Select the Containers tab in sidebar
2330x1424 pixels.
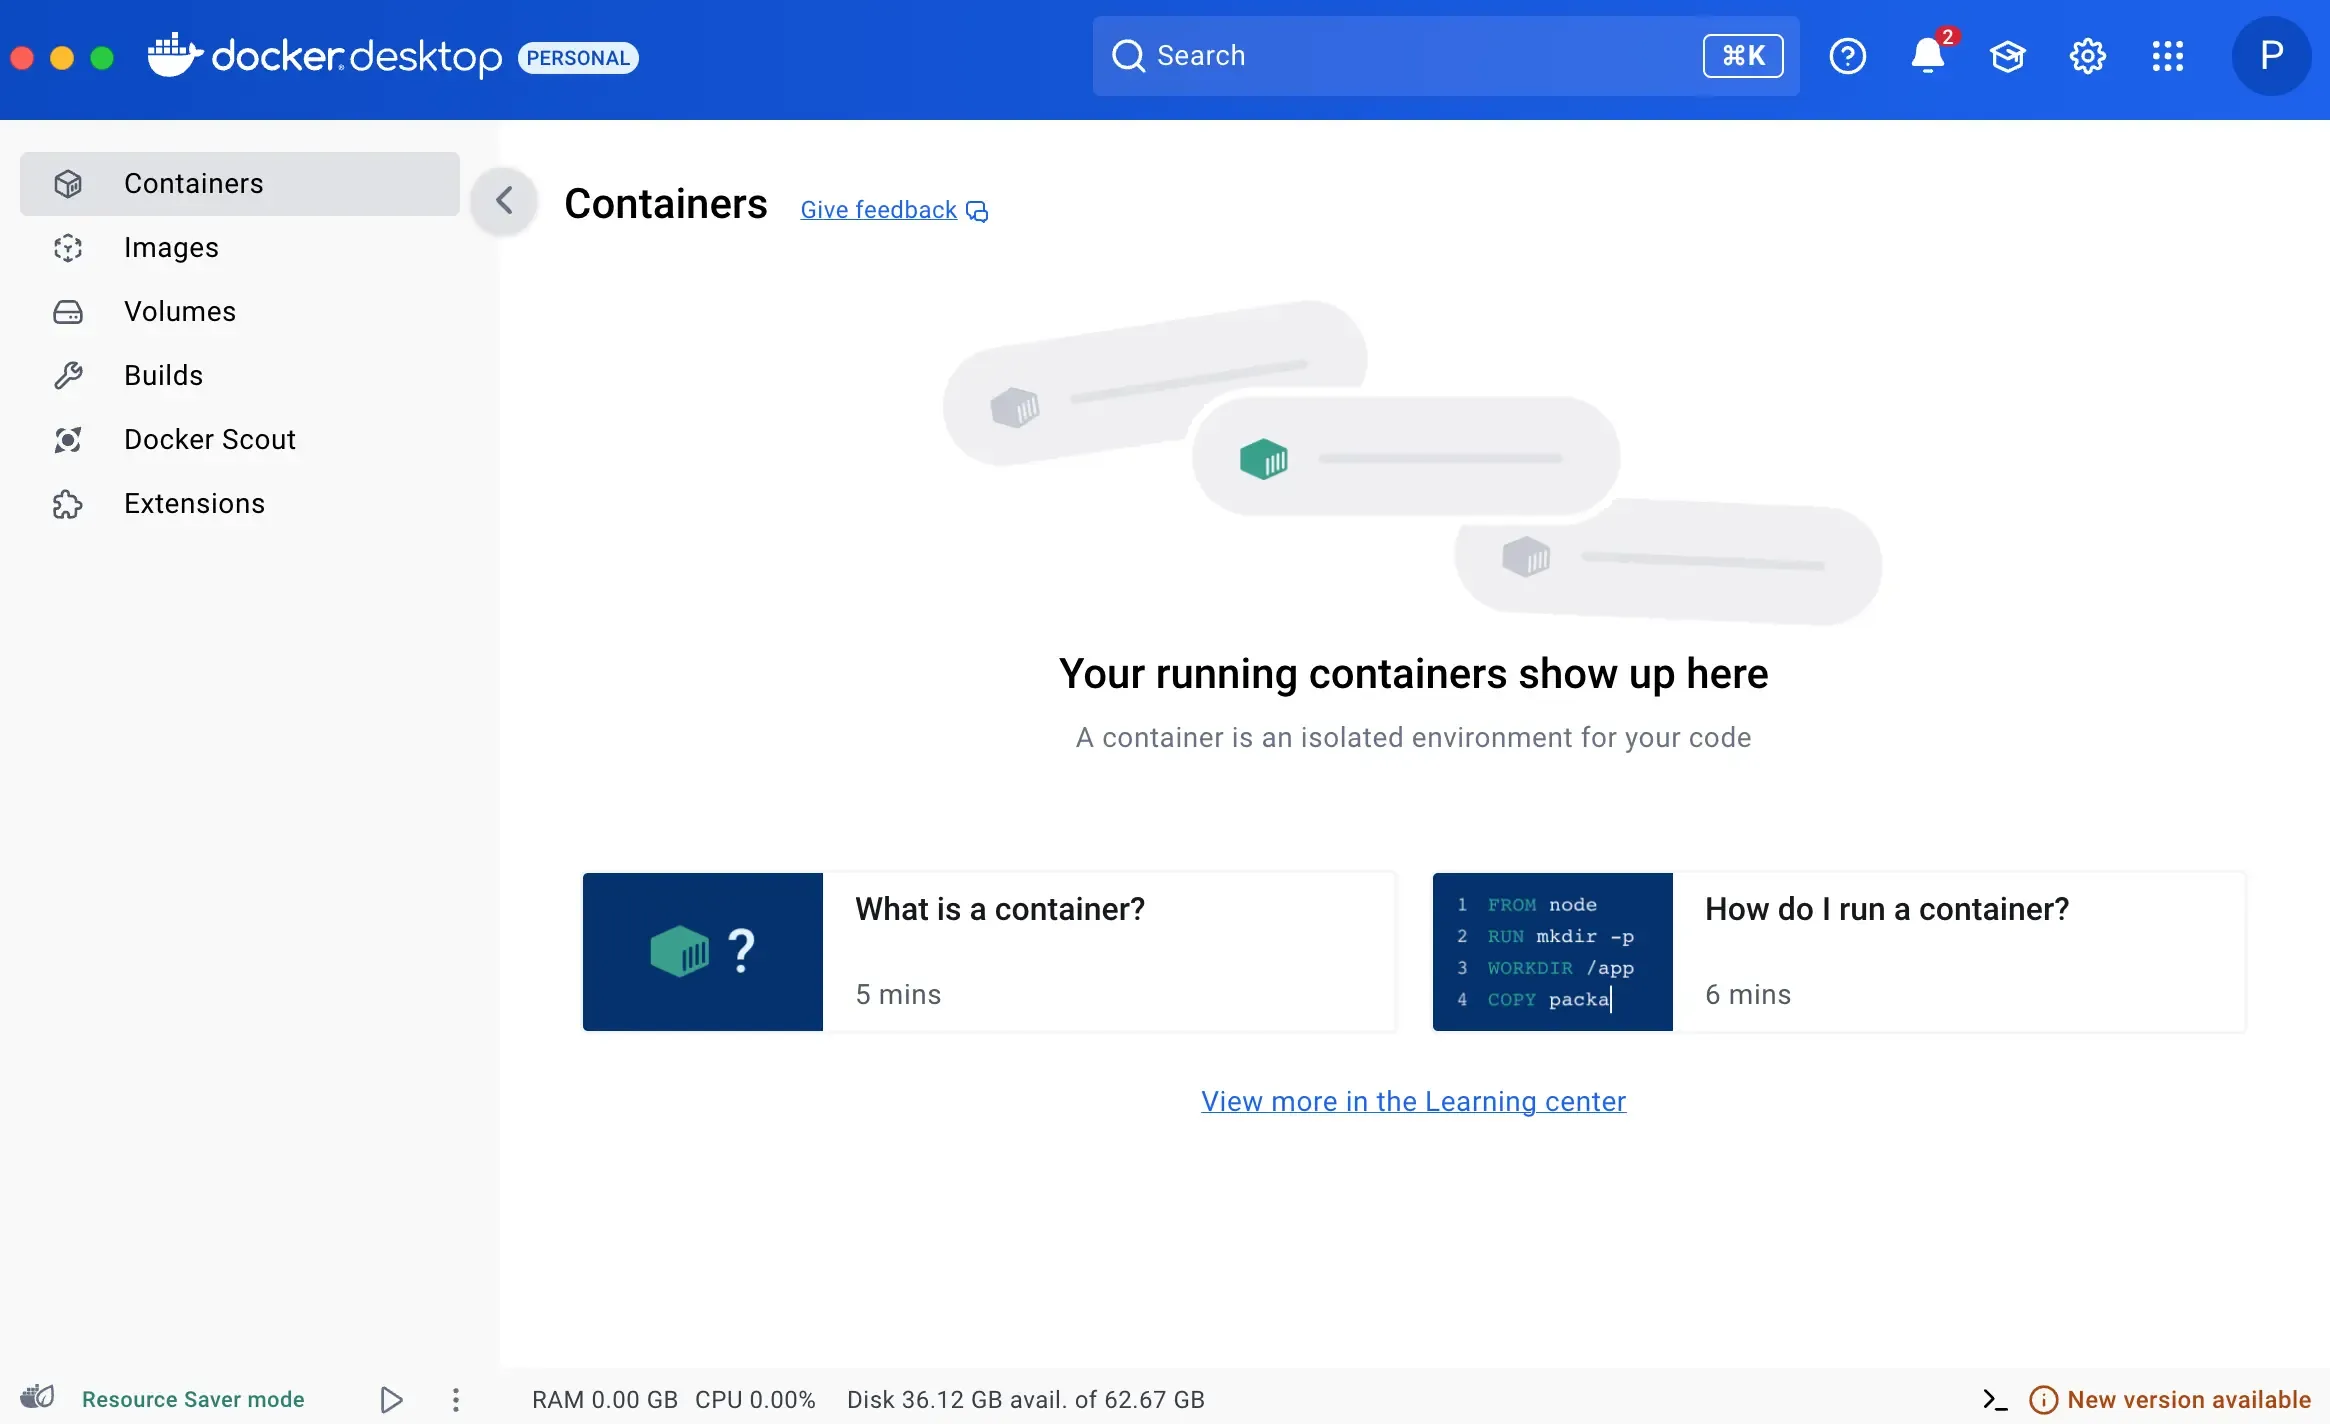[x=192, y=183]
